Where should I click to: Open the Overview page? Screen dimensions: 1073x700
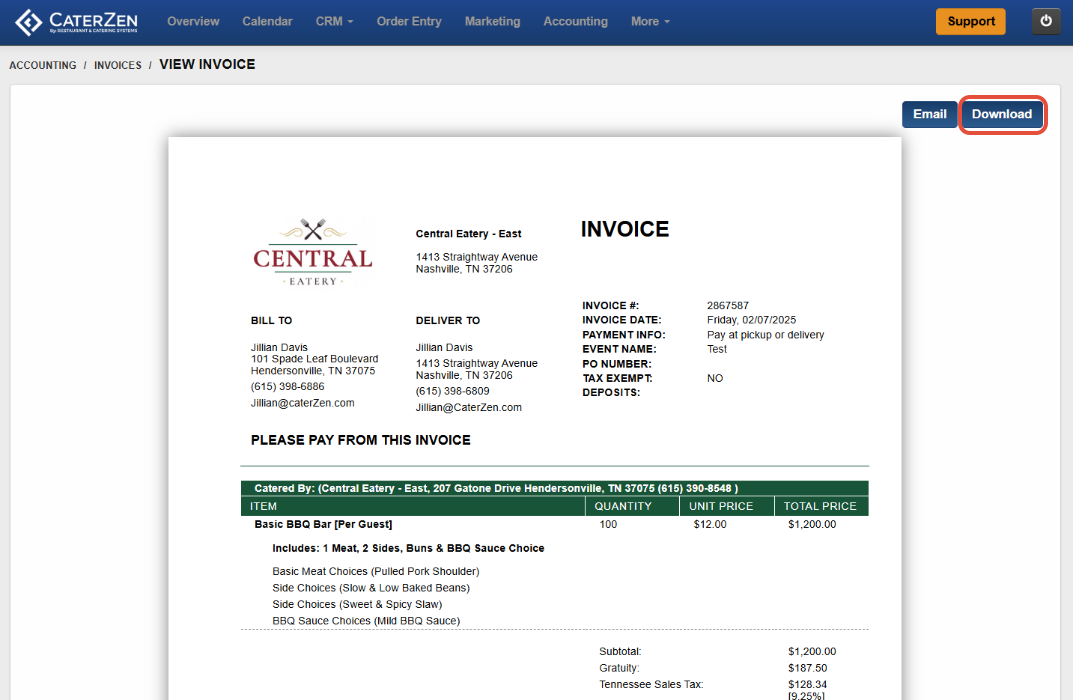coord(193,21)
